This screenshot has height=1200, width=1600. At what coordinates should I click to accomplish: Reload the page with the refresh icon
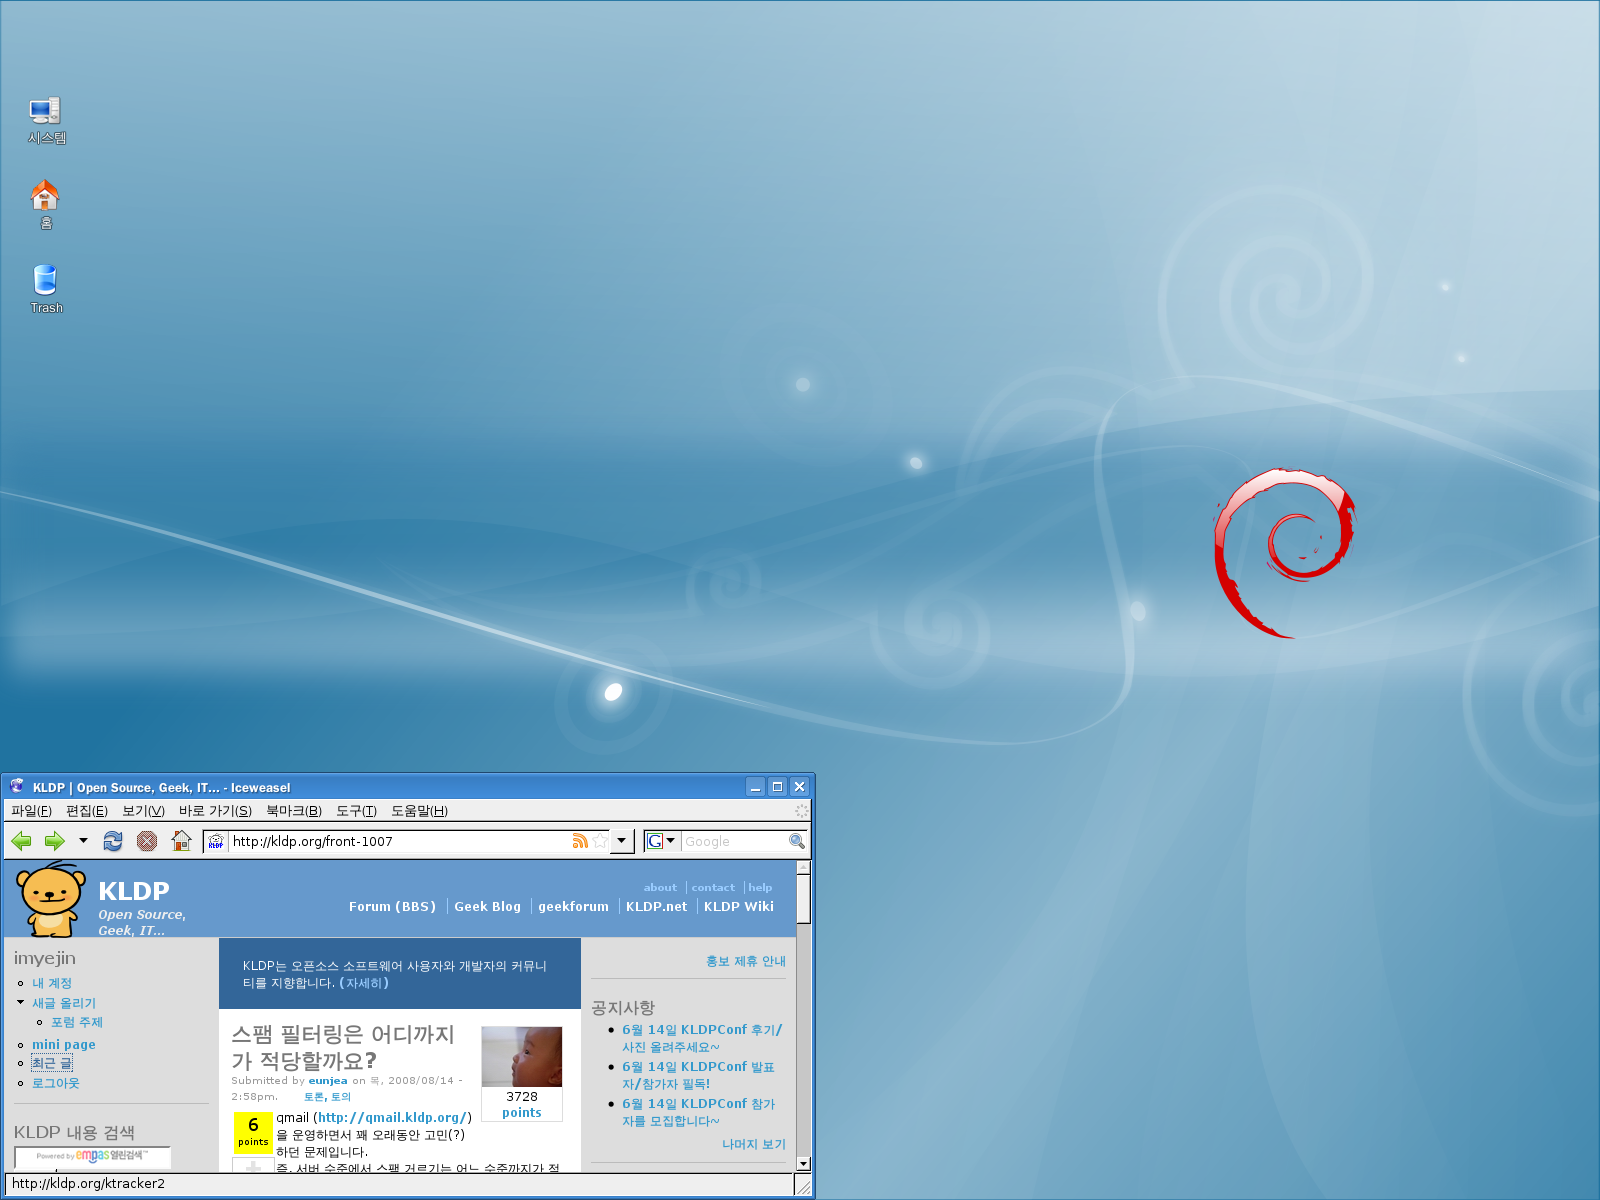click(113, 841)
